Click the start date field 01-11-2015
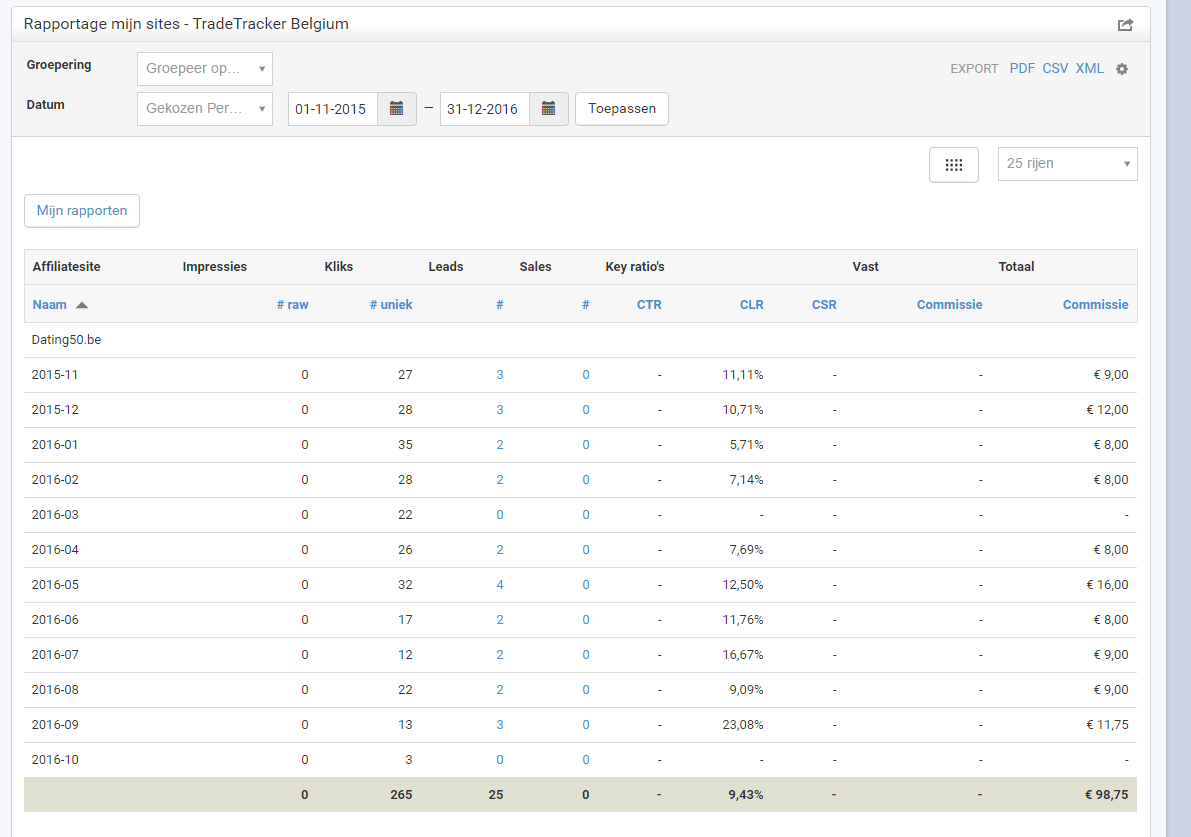The height and width of the screenshot is (837, 1191). [333, 109]
